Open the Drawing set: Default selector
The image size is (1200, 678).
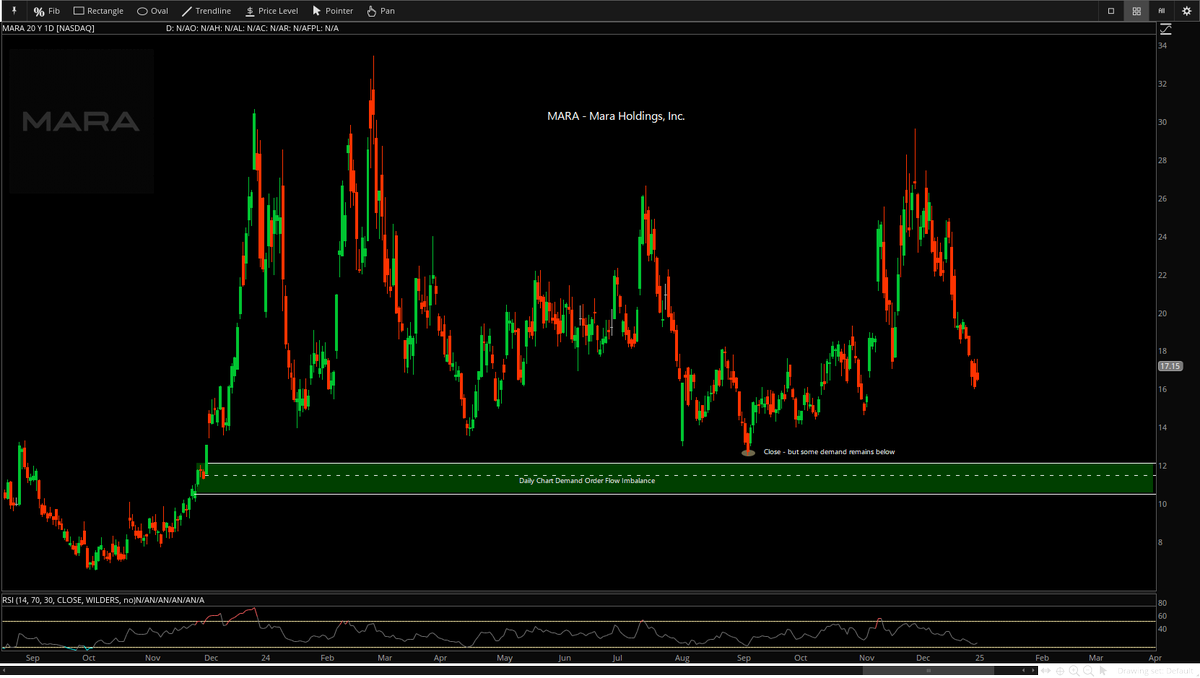[x=1156, y=671]
